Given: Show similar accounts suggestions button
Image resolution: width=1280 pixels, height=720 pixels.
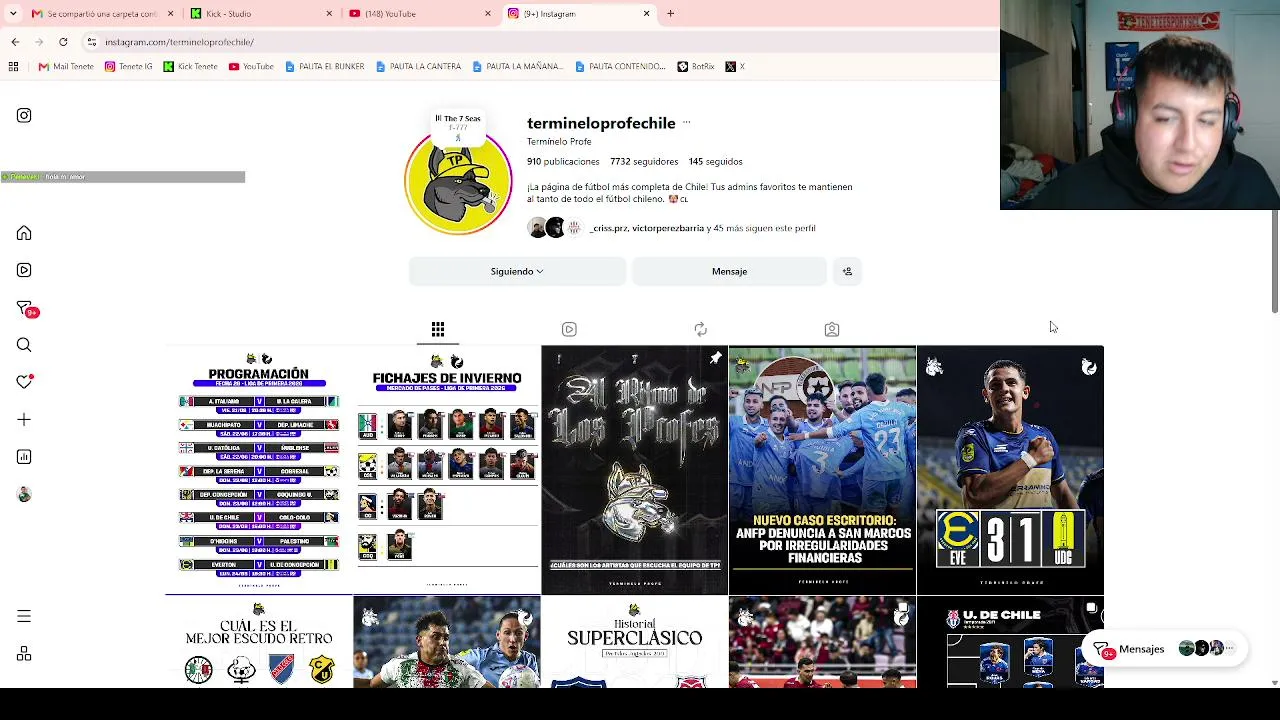Looking at the screenshot, I should pyautogui.click(x=847, y=271).
